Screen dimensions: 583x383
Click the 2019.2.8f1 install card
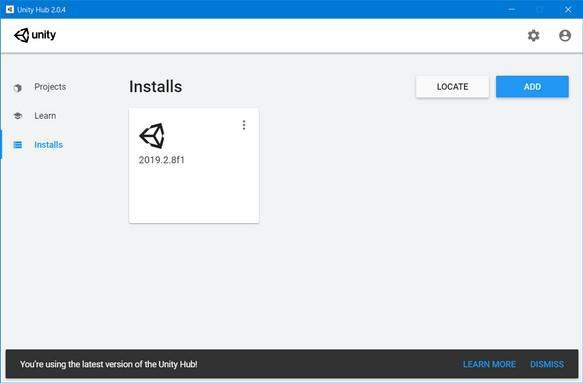tap(194, 165)
